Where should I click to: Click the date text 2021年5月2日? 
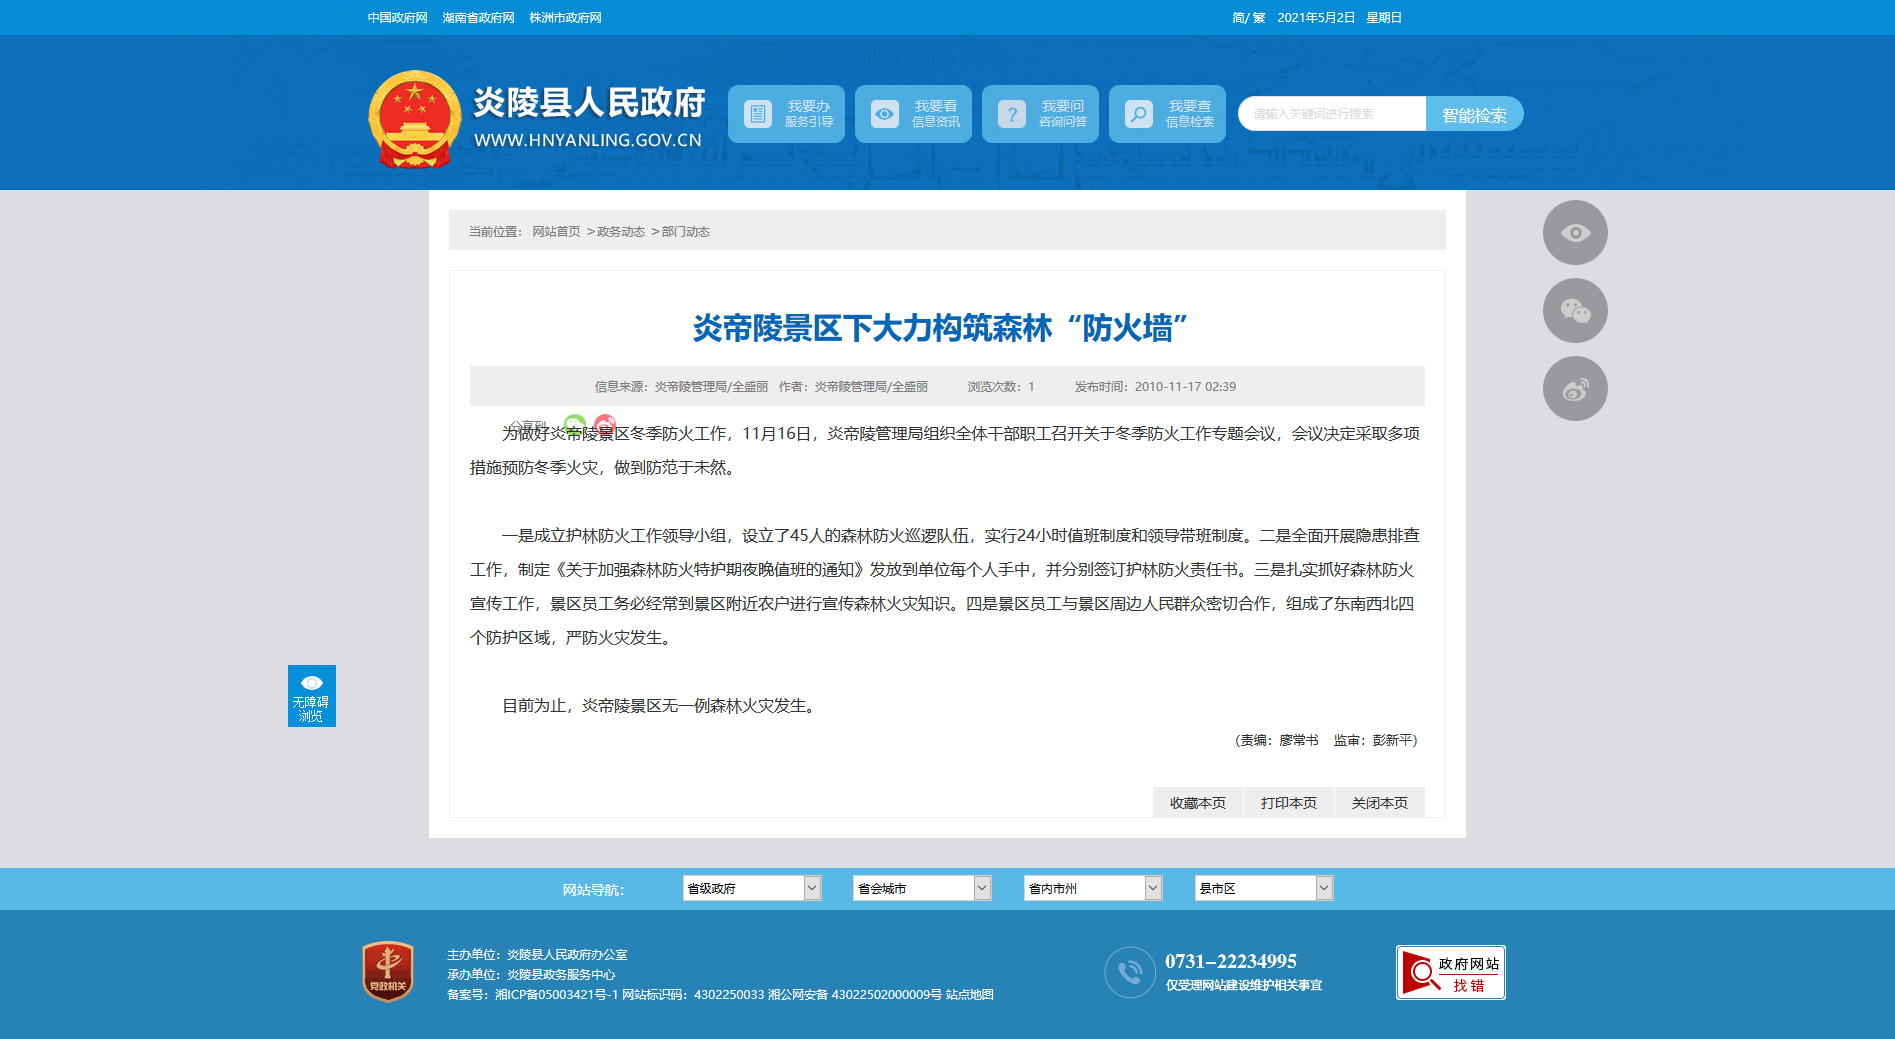(x=1316, y=18)
